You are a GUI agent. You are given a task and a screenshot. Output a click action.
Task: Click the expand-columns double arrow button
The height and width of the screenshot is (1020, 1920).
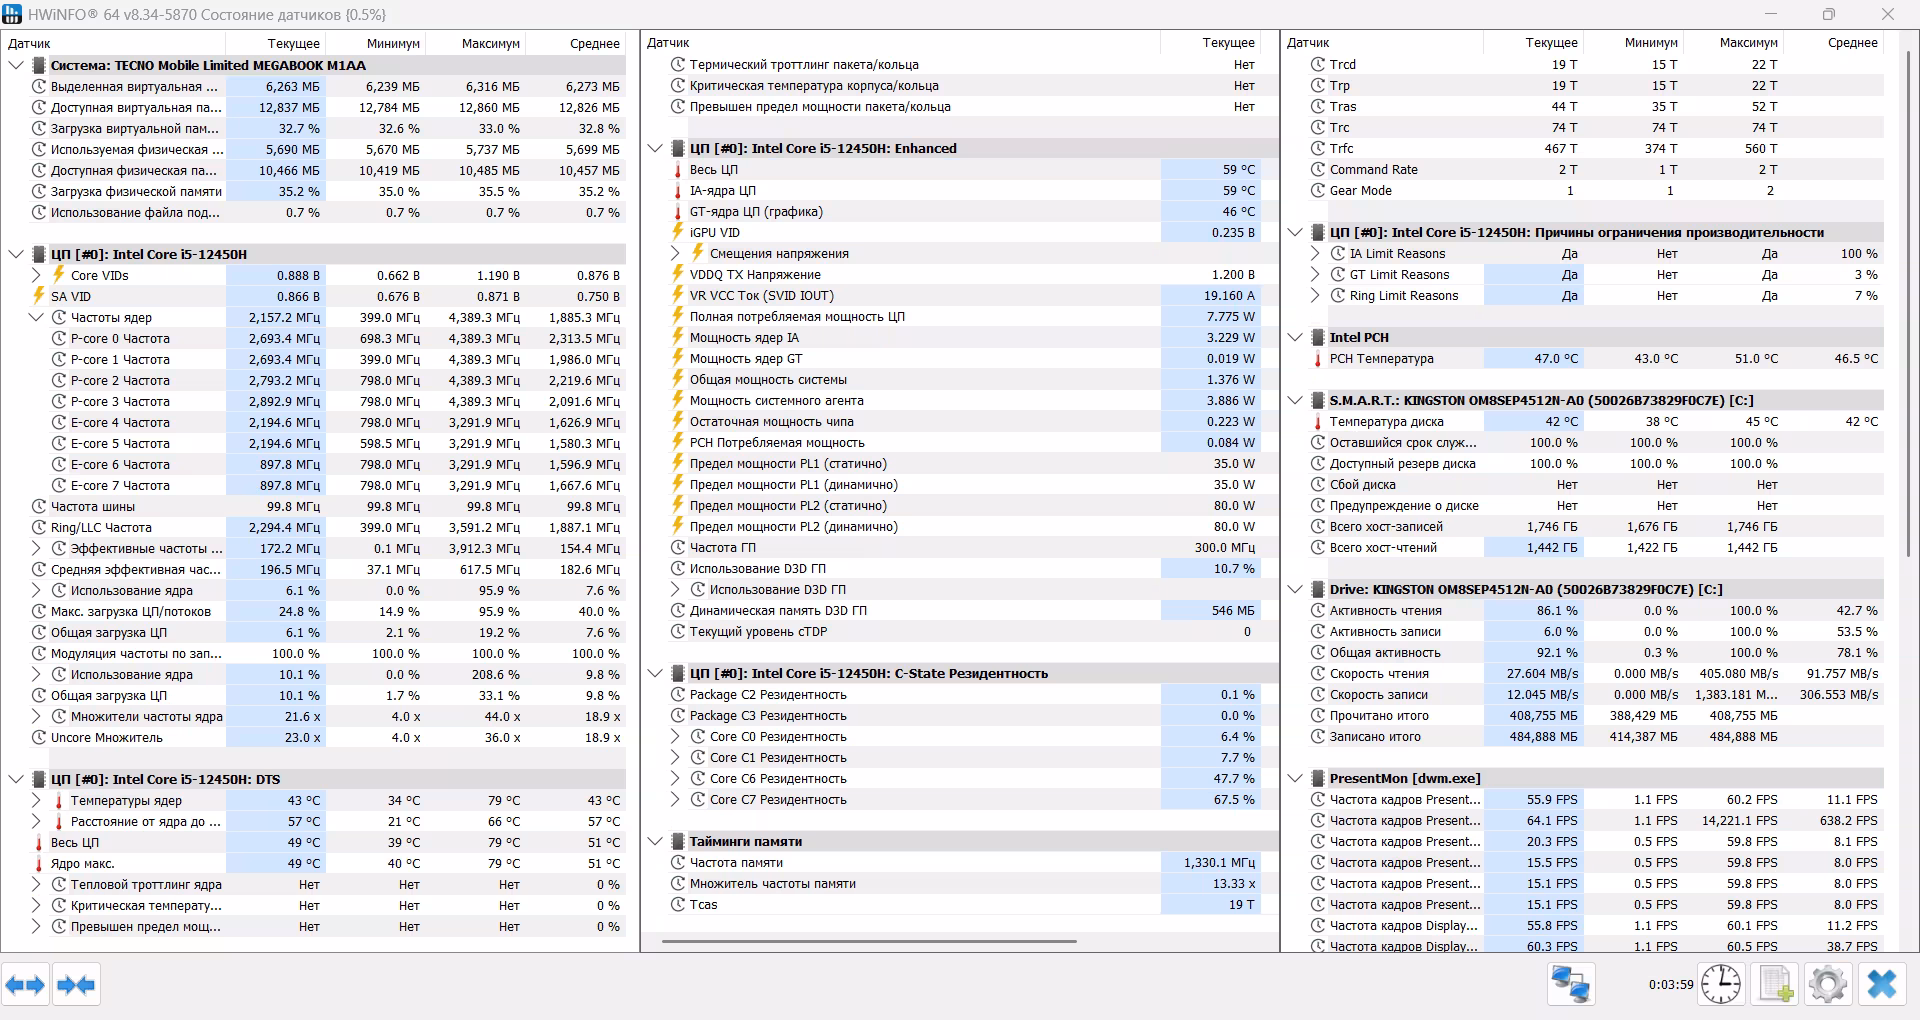[x=25, y=985]
